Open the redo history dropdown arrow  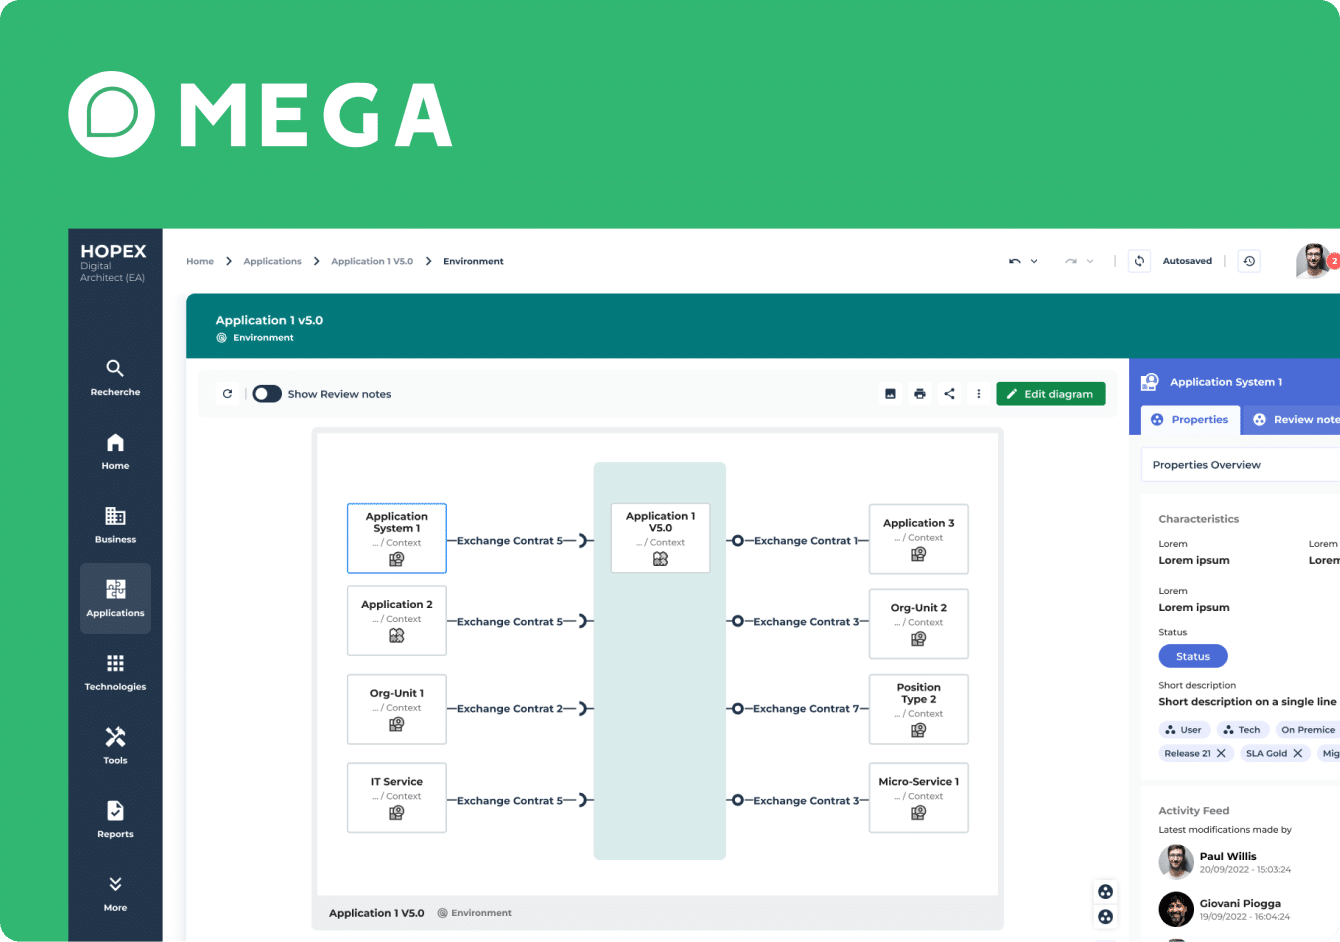click(x=1090, y=261)
